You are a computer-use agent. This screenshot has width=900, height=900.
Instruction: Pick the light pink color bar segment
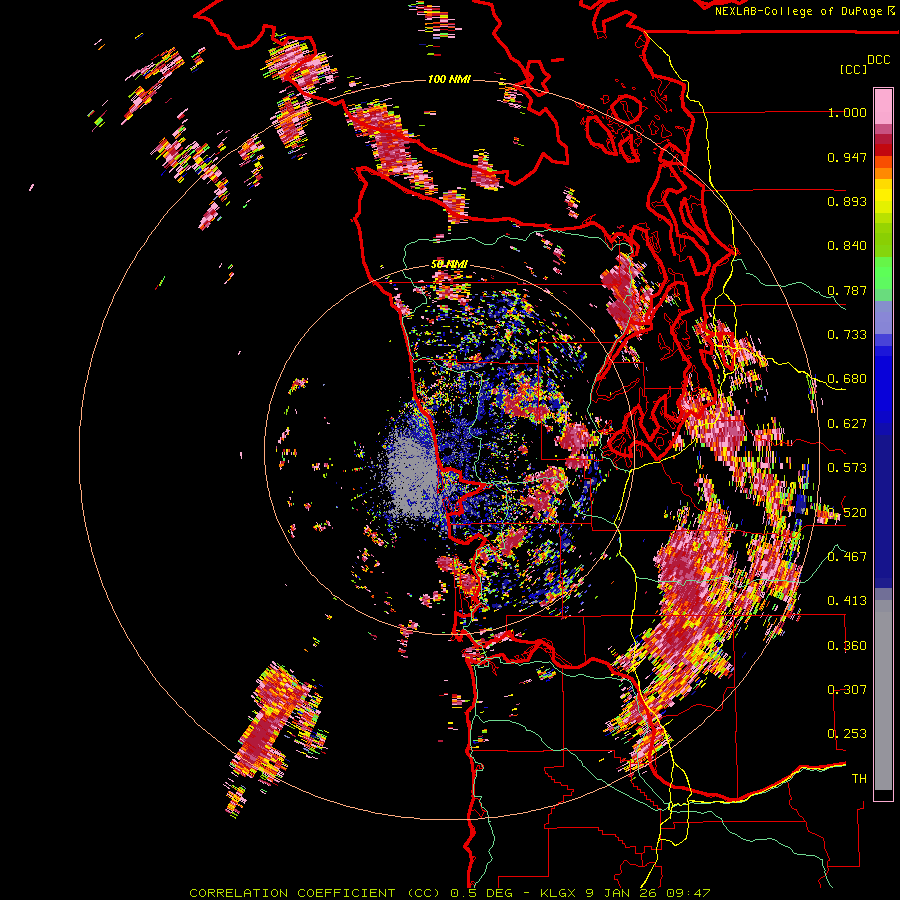(x=883, y=107)
